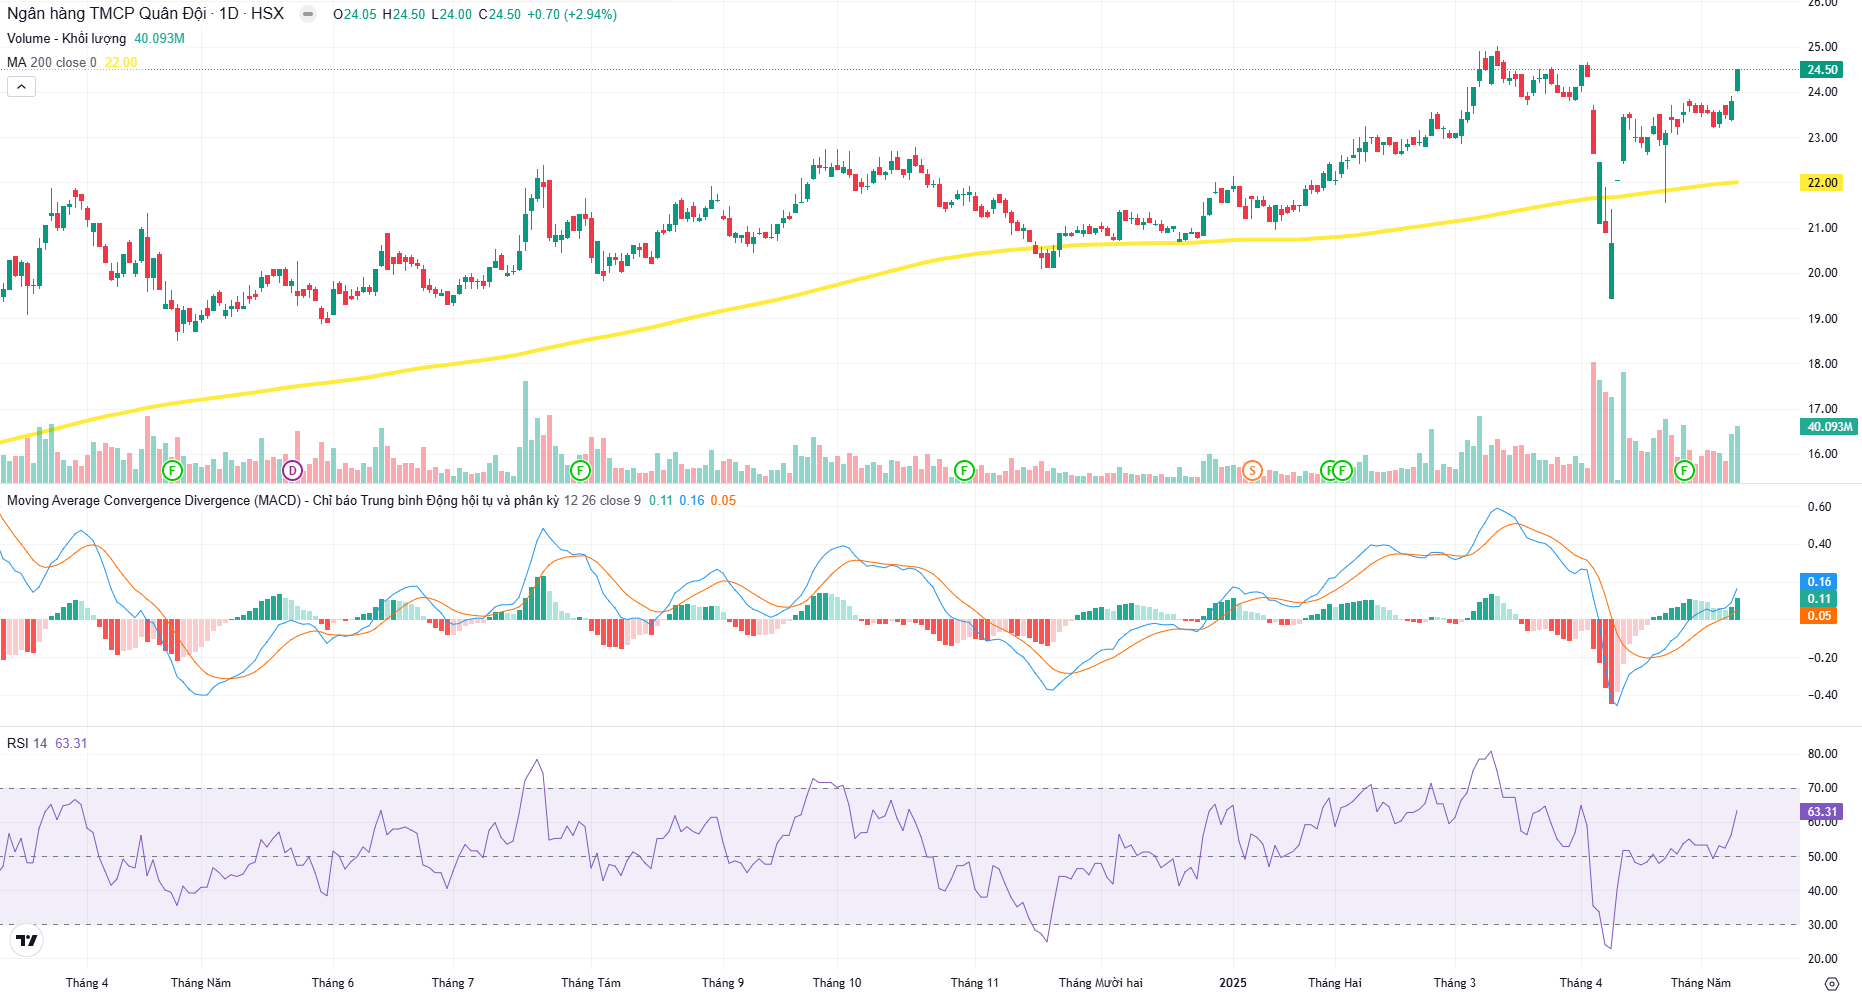This screenshot has width=1862, height=995.
Task: Select the Volume - Khối lượng indicator legend
Action: point(66,38)
